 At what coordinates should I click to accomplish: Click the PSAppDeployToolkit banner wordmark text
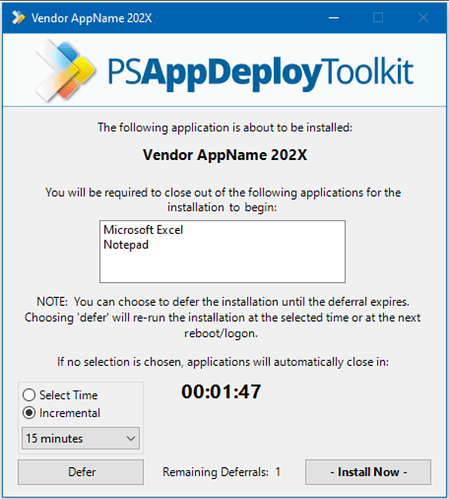[261, 73]
